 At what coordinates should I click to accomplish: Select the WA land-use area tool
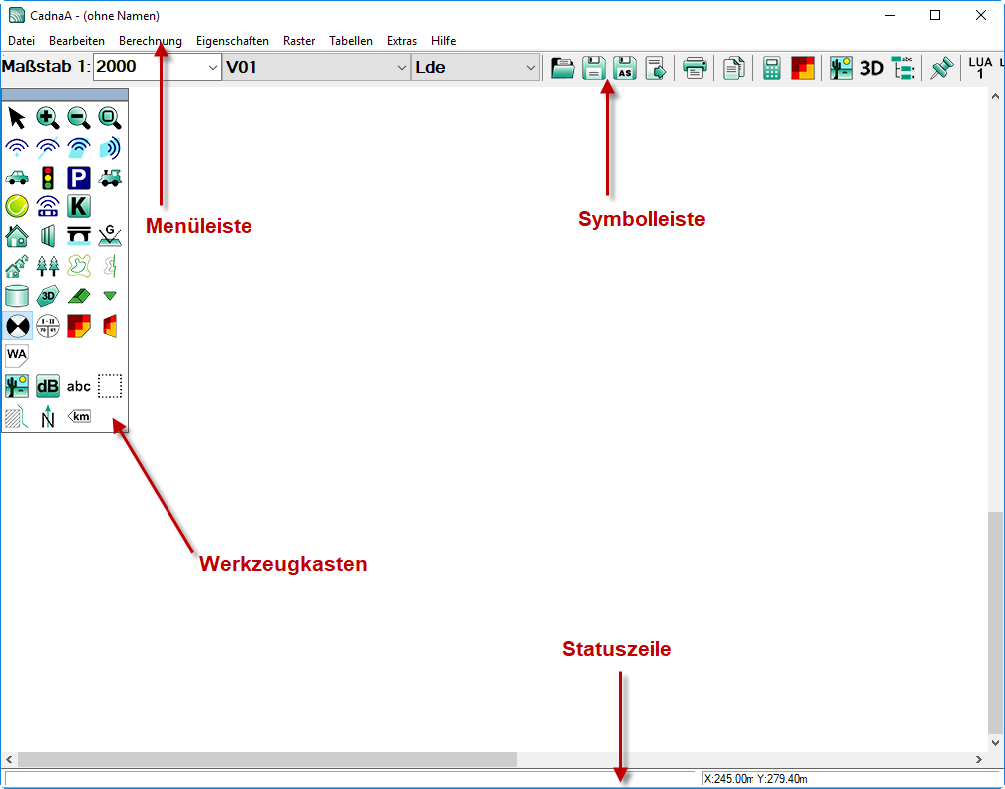click(17, 356)
